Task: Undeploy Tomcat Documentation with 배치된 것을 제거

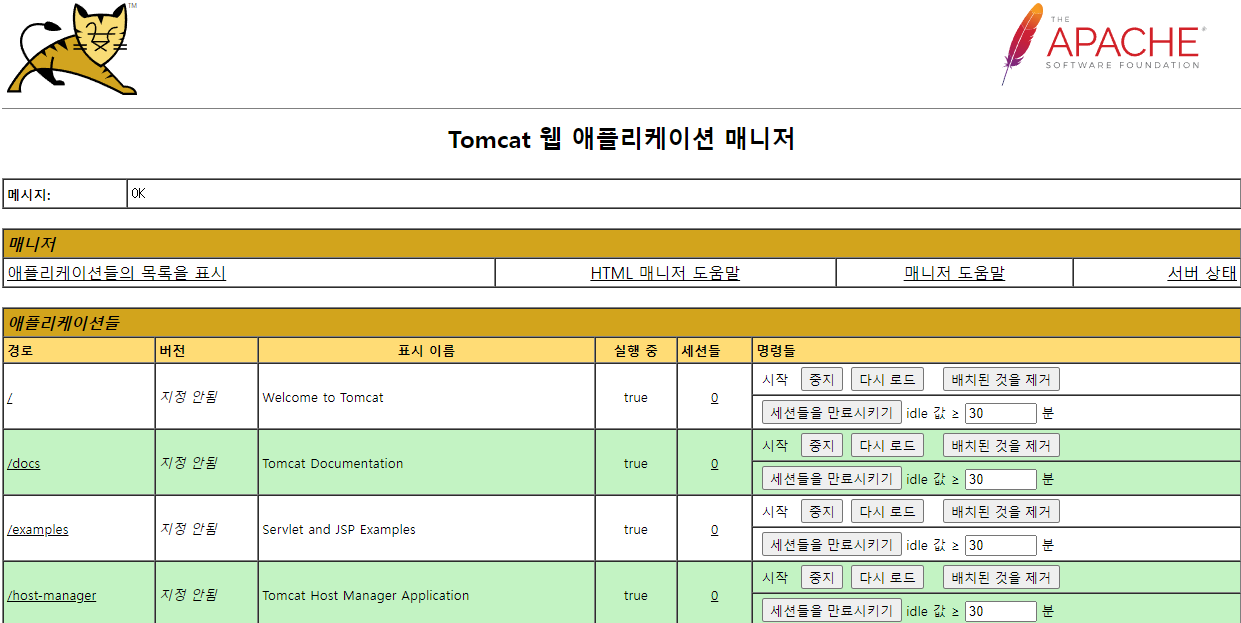Action: [x=1001, y=445]
